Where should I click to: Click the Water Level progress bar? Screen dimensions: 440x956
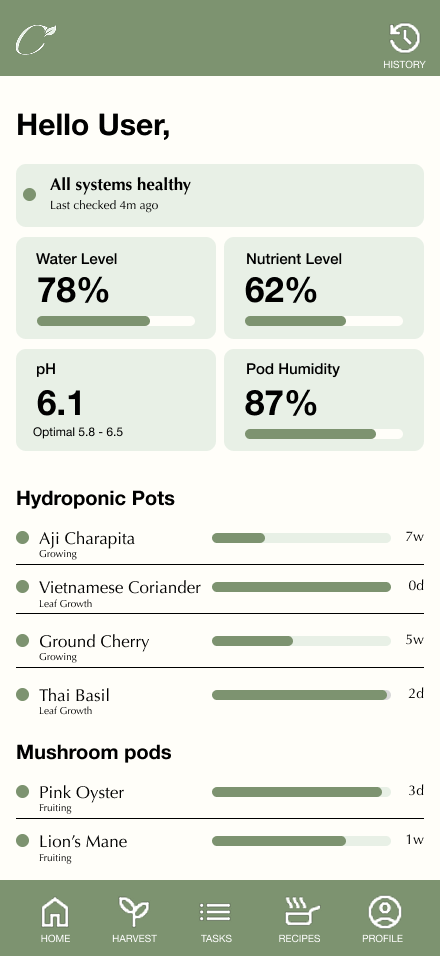[x=116, y=321]
